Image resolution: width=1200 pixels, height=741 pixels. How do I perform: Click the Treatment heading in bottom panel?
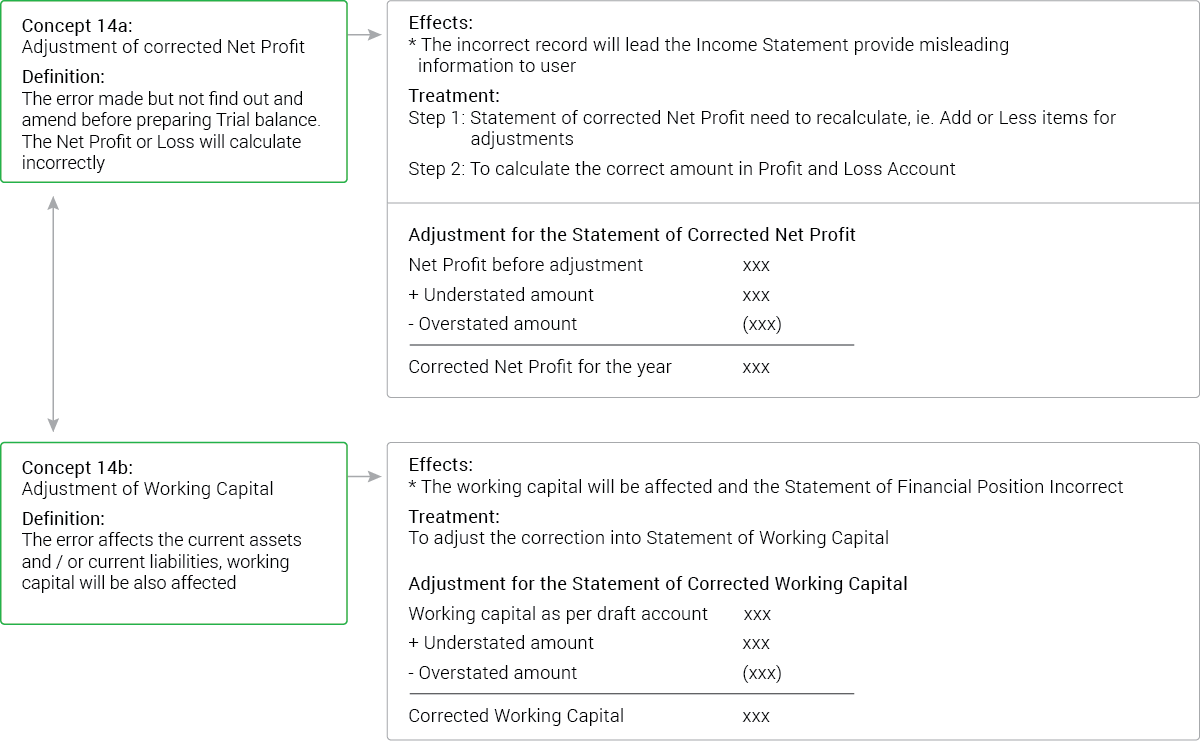click(454, 517)
